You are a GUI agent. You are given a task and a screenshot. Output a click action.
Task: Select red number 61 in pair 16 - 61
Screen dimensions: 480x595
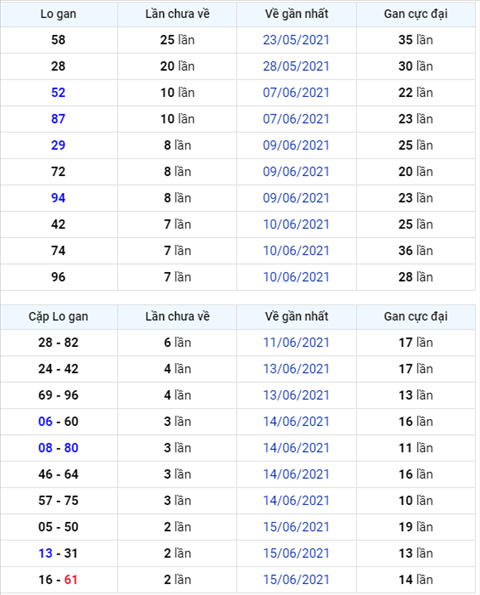coord(71,579)
